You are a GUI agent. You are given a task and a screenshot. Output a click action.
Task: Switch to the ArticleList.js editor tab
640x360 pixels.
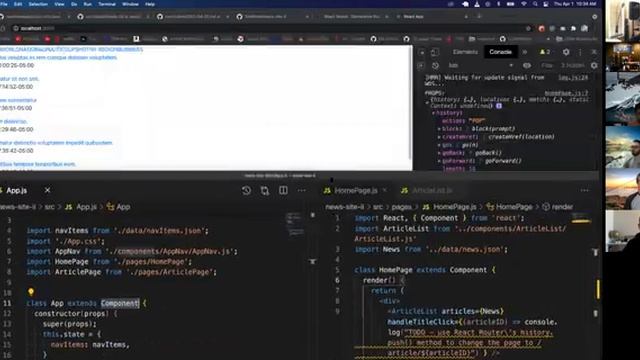432,191
